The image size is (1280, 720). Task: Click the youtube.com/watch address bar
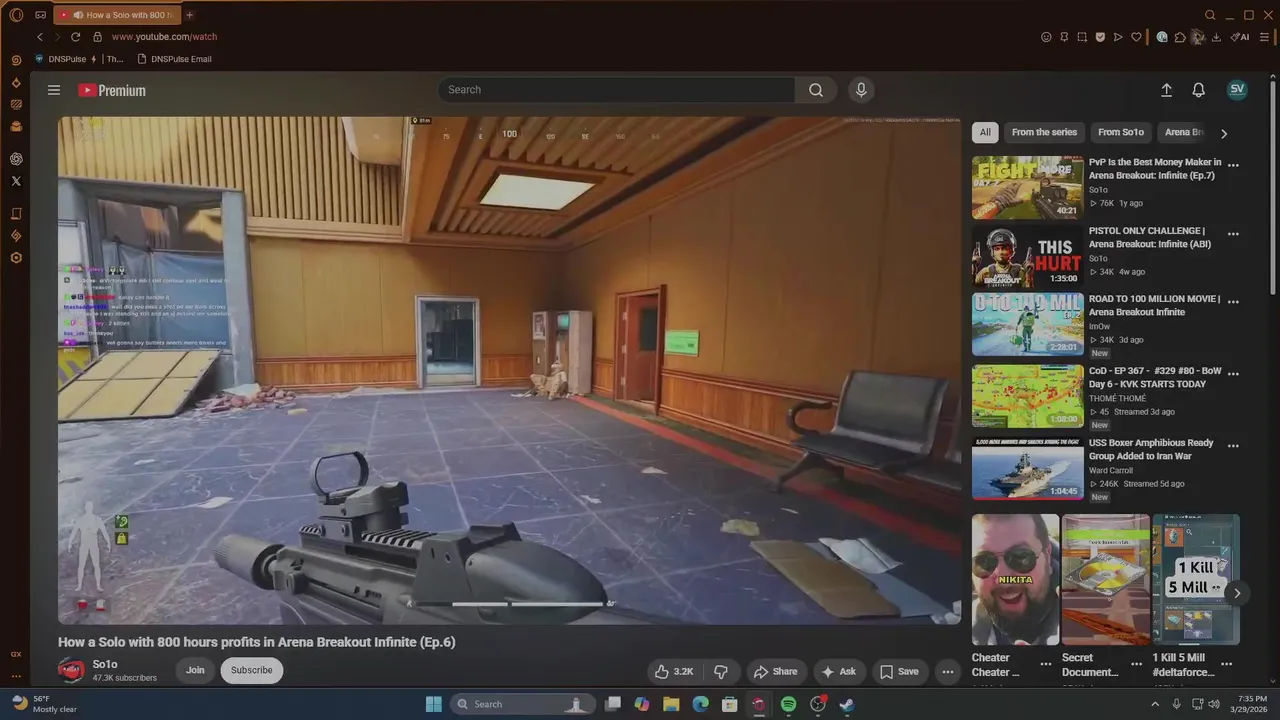pos(164,37)
